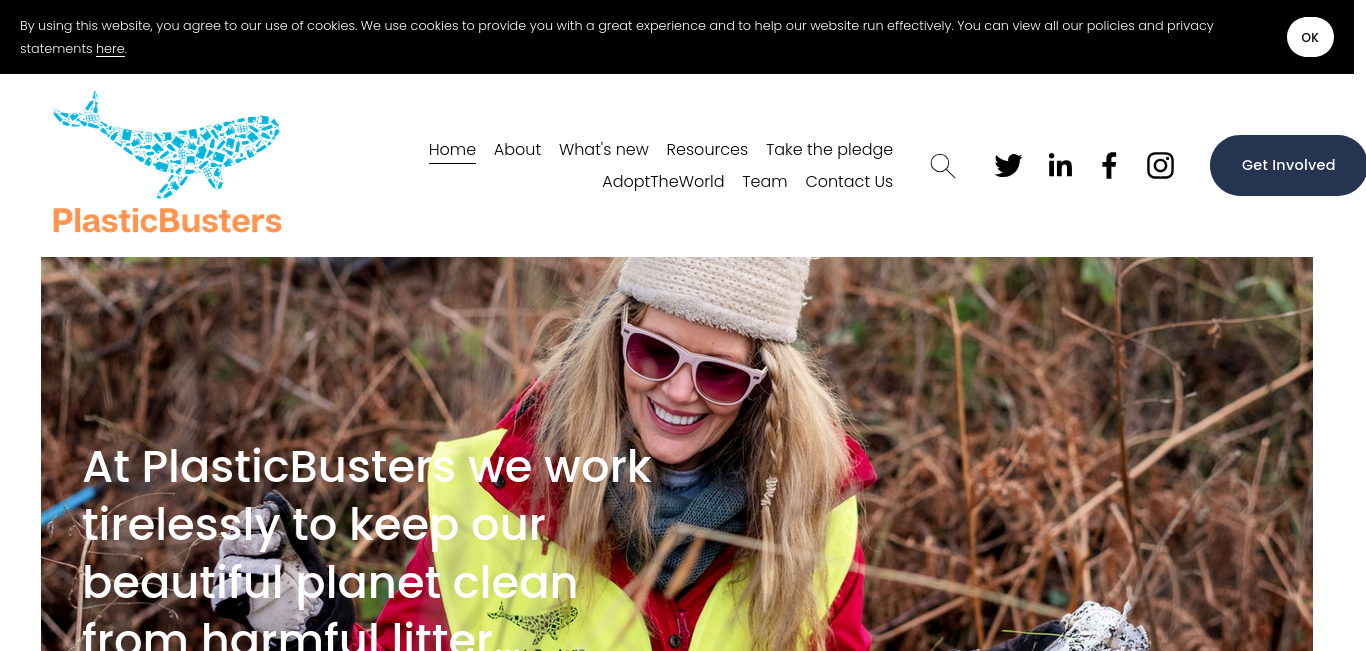Image resolution: width=1366 pixels, height=651 pixels.
Task: Open the search magnifier icon
Action: click(943, 166)
